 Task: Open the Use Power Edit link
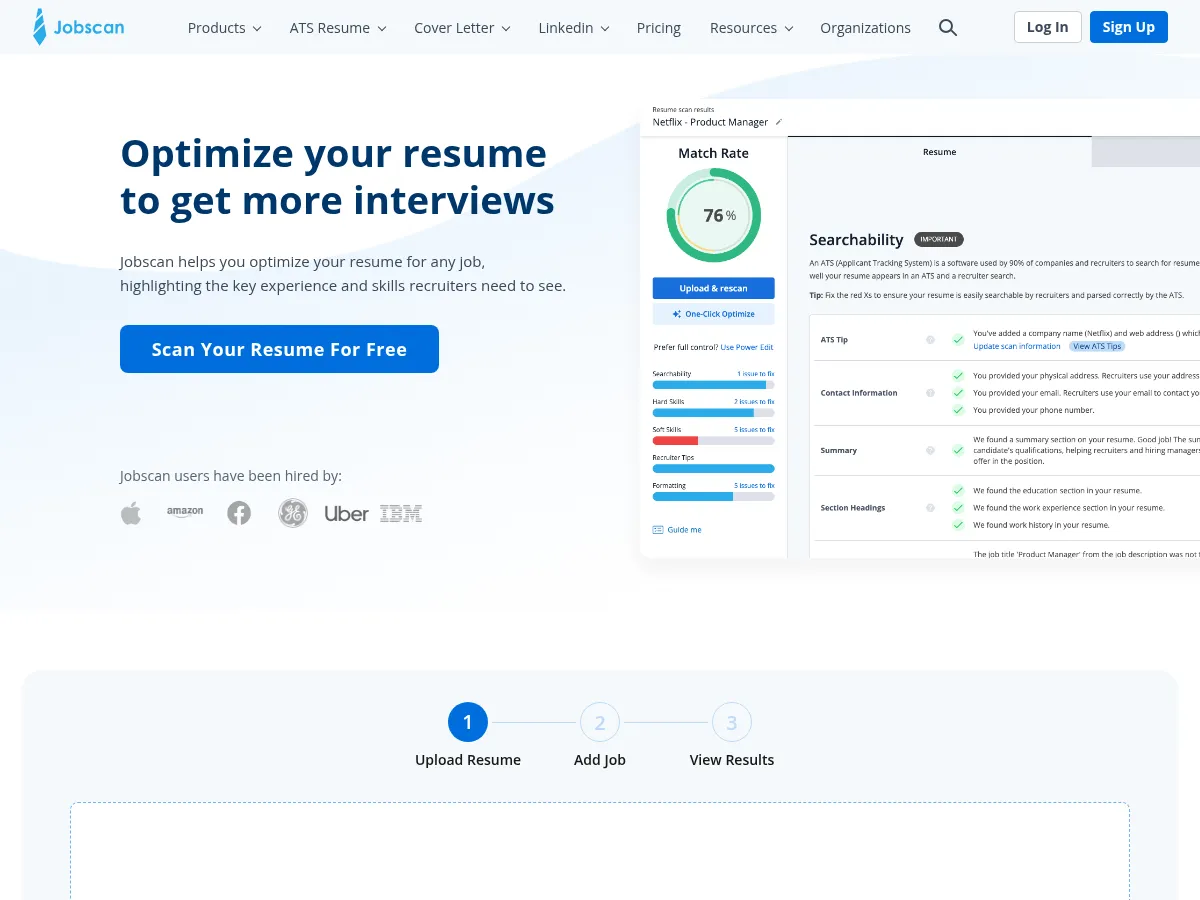click(x=746, y=347)
